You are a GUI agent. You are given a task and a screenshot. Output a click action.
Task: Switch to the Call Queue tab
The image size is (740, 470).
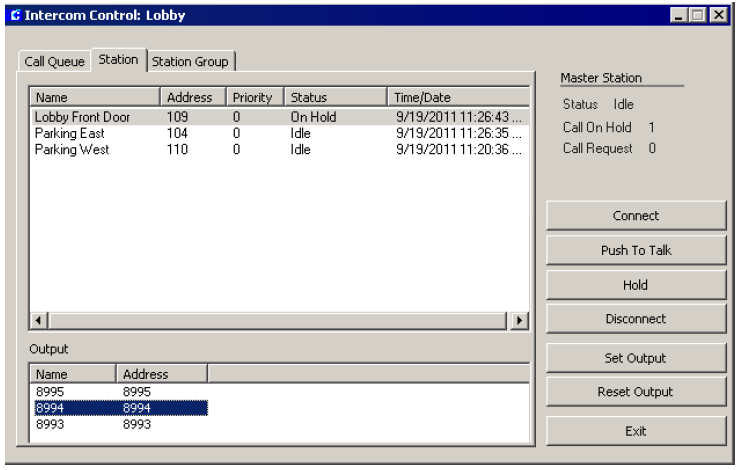coord(56,61)
